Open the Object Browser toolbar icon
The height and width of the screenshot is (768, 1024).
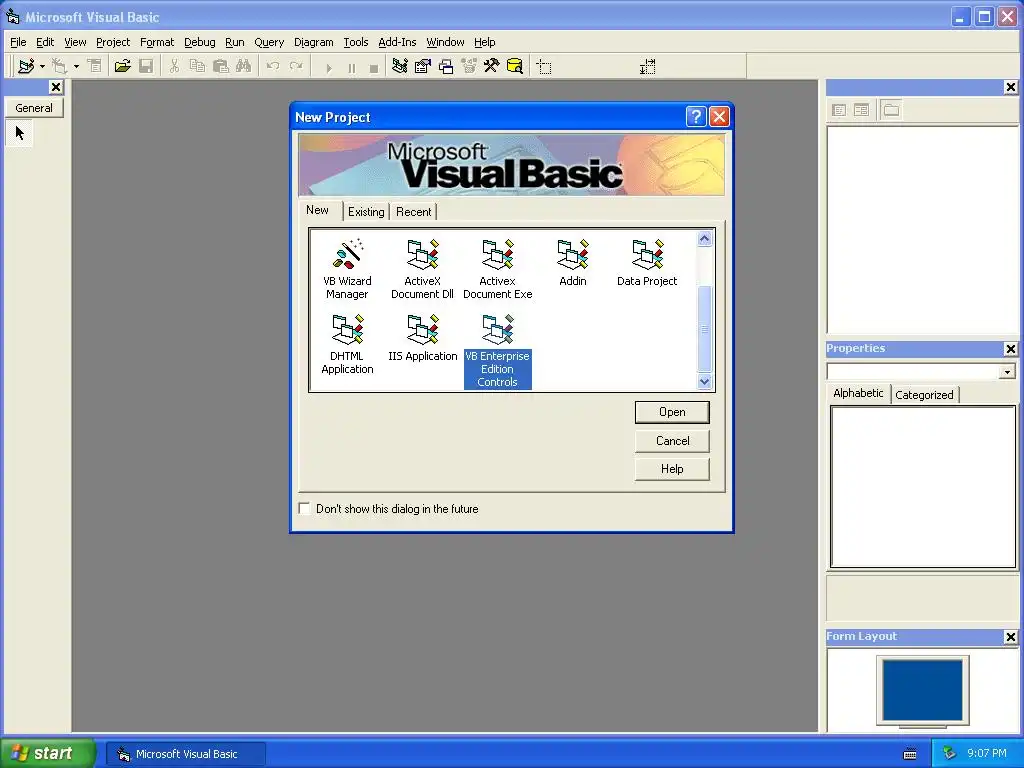[469, 66]
